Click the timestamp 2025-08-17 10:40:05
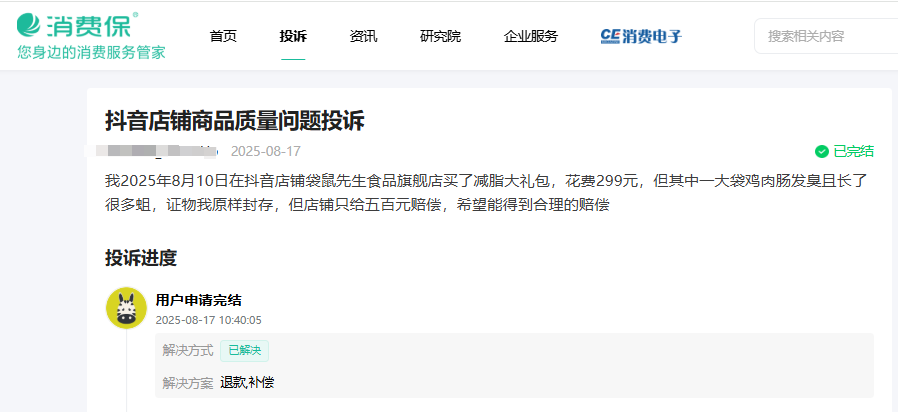The height and width of the screenshot is (412, 898). [208, 320]
